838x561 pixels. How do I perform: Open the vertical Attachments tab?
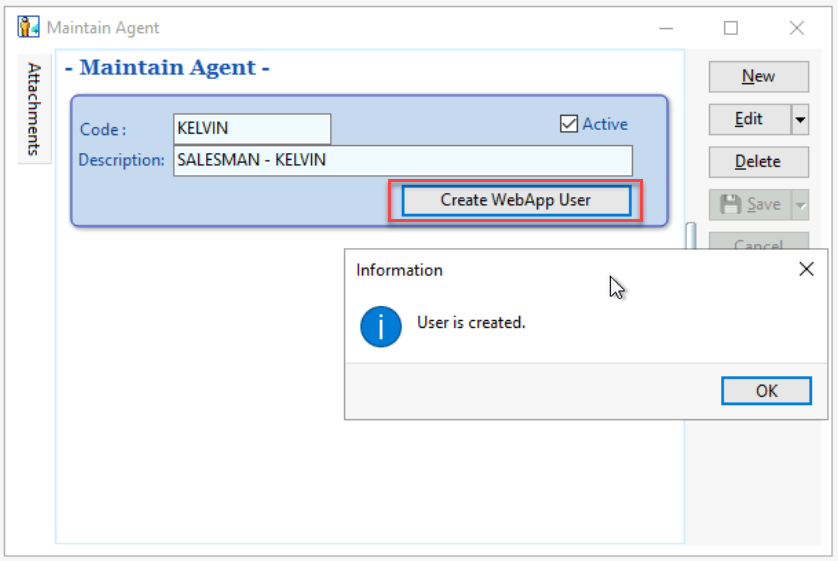click(x=34, y=108)
